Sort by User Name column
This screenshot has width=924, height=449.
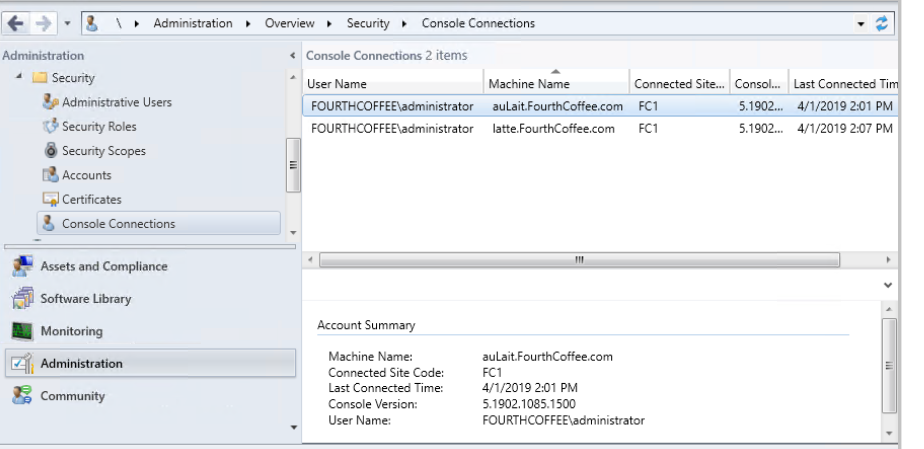pyautogui.click(x=393, y=84)
